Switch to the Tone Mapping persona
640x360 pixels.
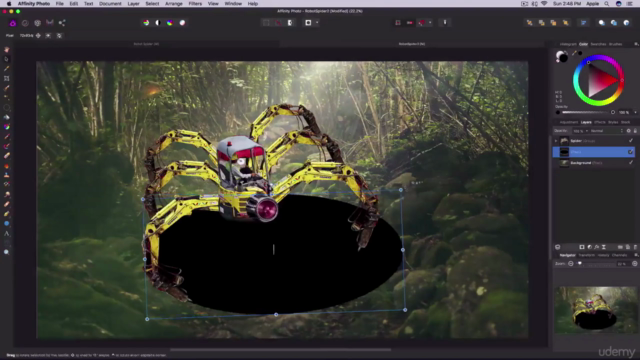pos(50,23)
